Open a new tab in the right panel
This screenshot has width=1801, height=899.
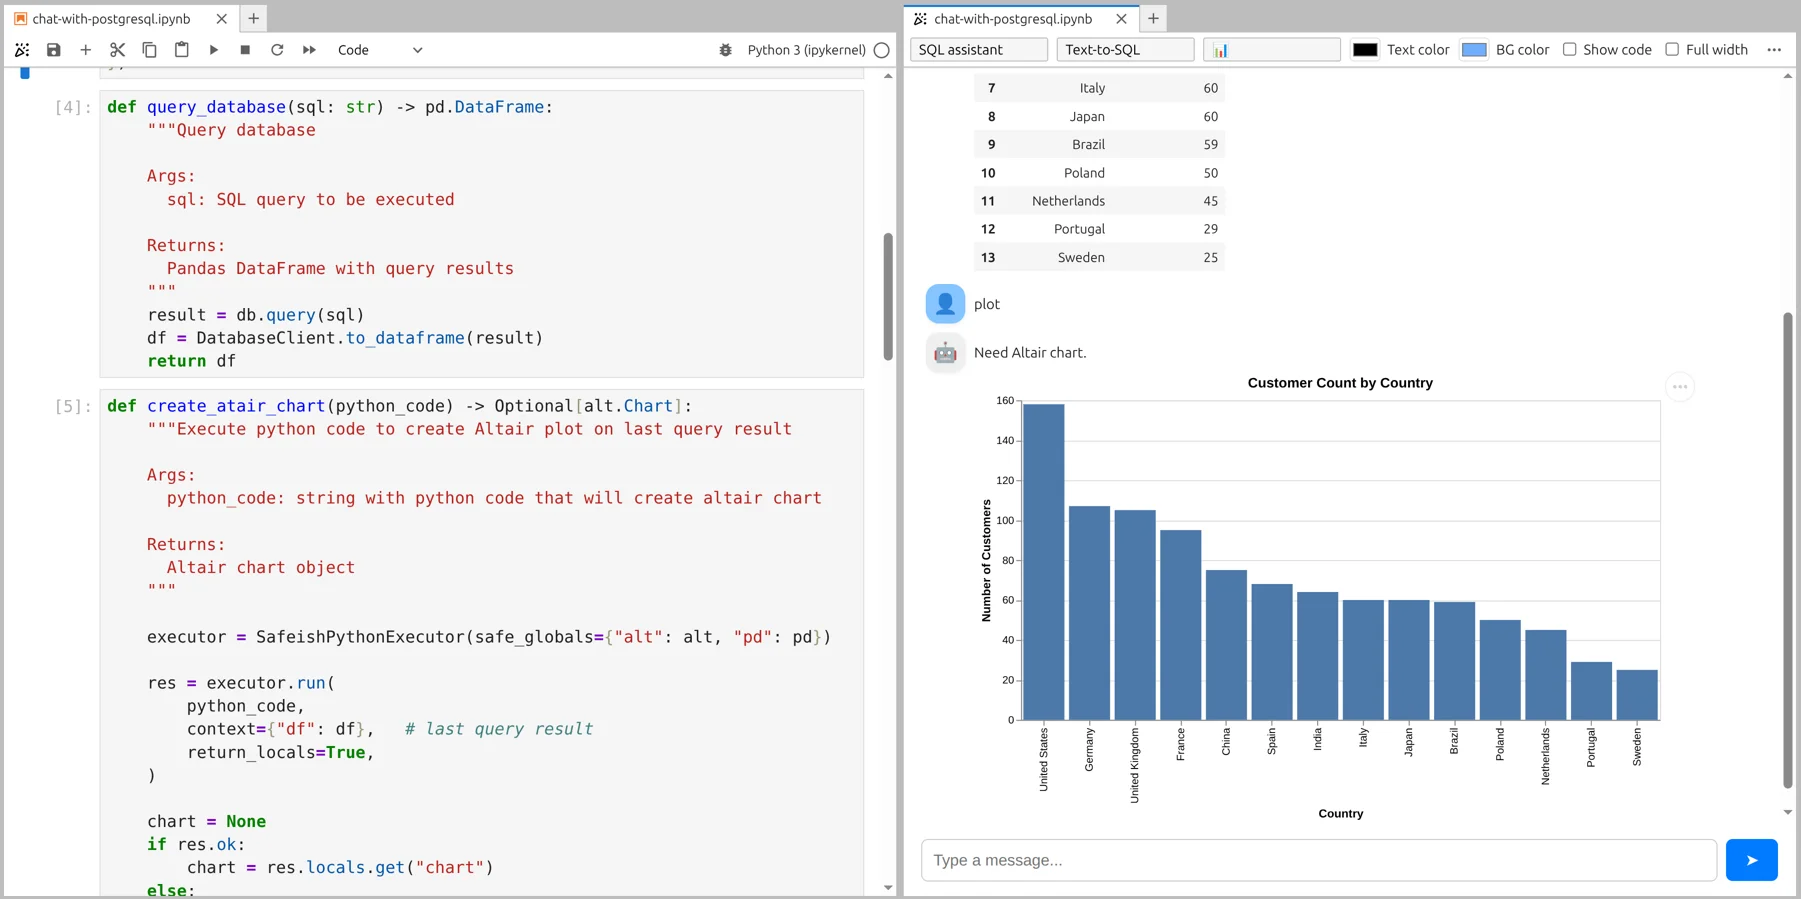coord(1153,19)
